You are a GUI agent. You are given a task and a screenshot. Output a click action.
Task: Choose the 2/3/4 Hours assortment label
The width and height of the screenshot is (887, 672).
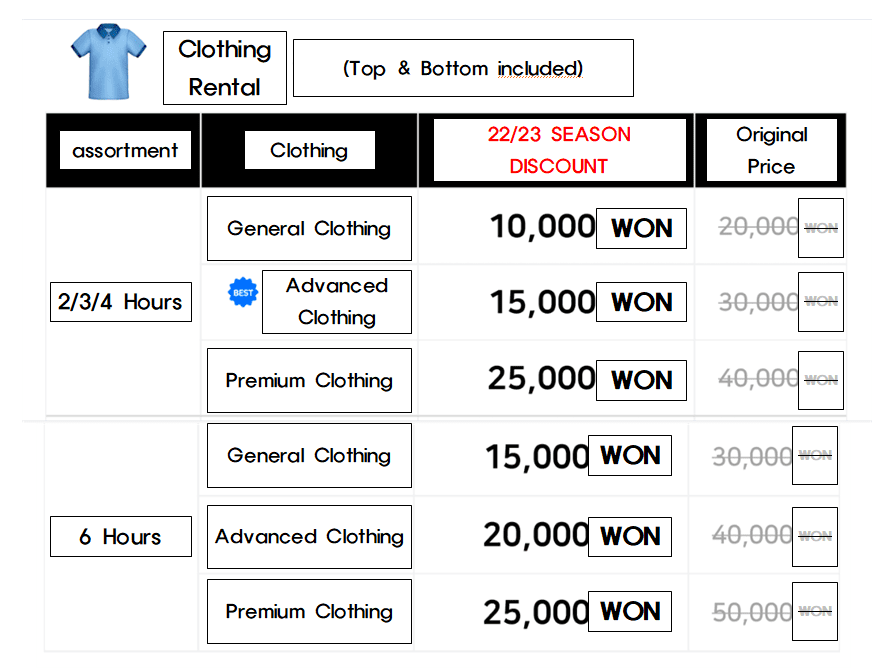point(120,302)
